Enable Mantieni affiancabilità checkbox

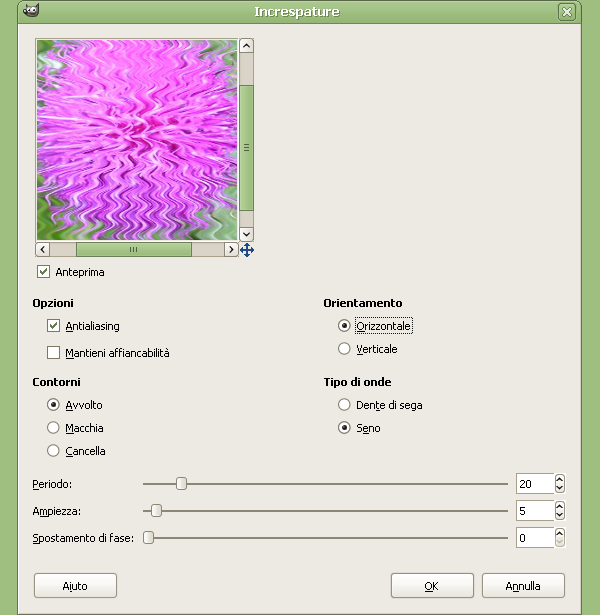pyautogui.click(x=54, y=353)
